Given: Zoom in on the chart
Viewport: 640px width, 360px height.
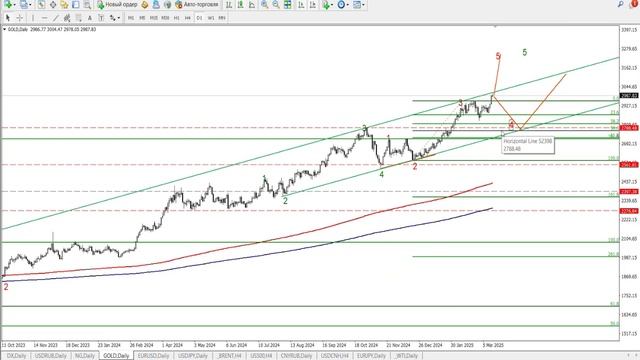Looking at the screenshot, I should point(264,4).
